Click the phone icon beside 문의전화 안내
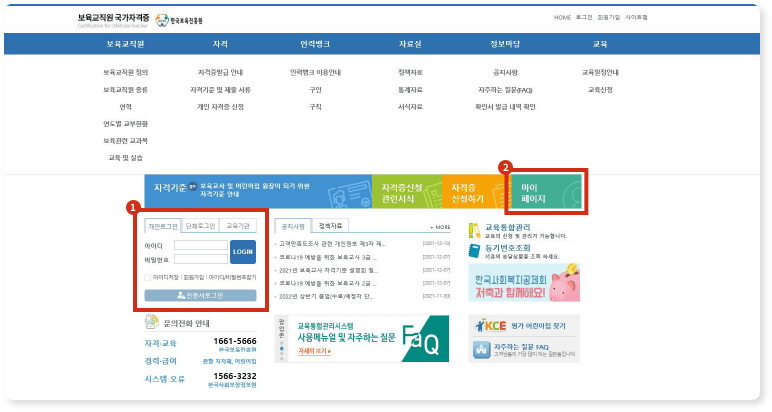The height and width of the screenshot is (412, 772). (x=152, y=322)
